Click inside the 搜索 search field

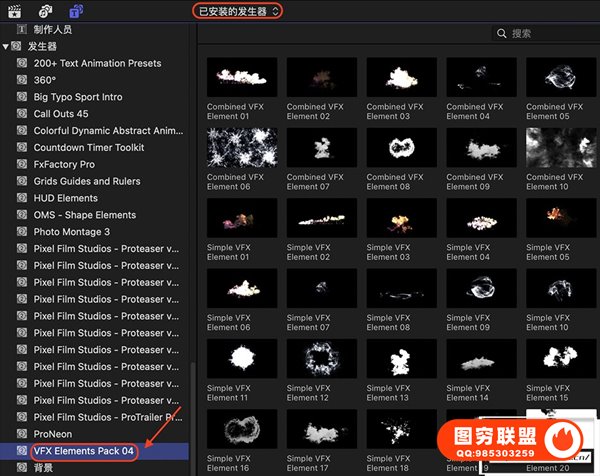[x=545, y=34]
